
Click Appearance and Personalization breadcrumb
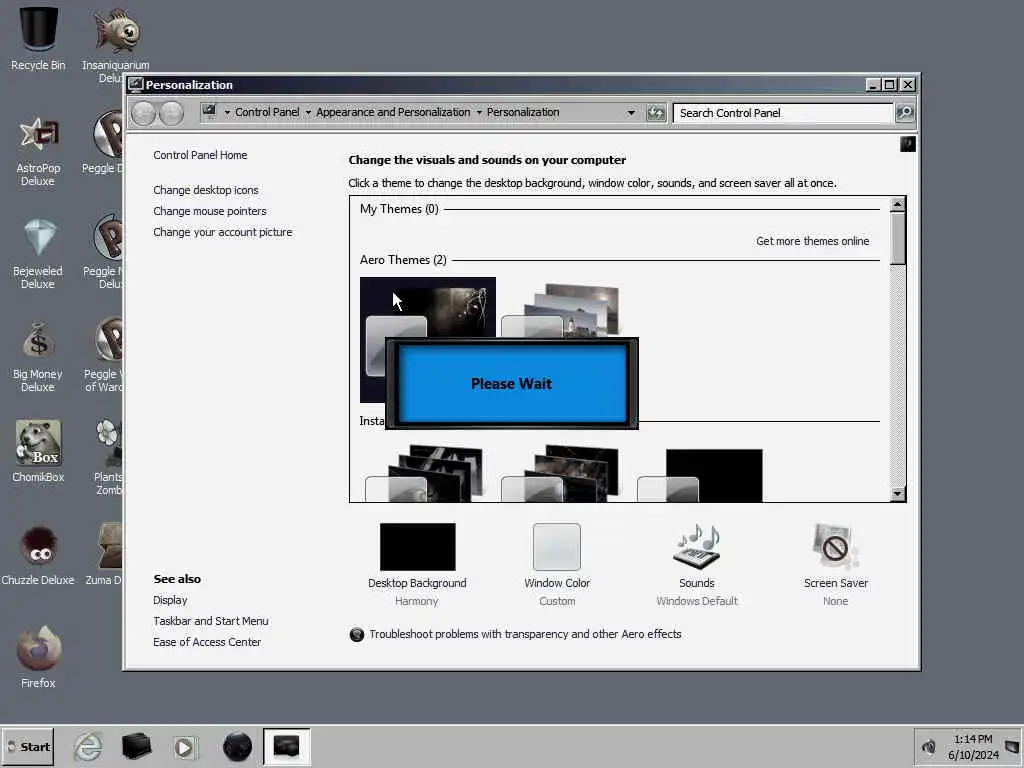coord(393,112)
